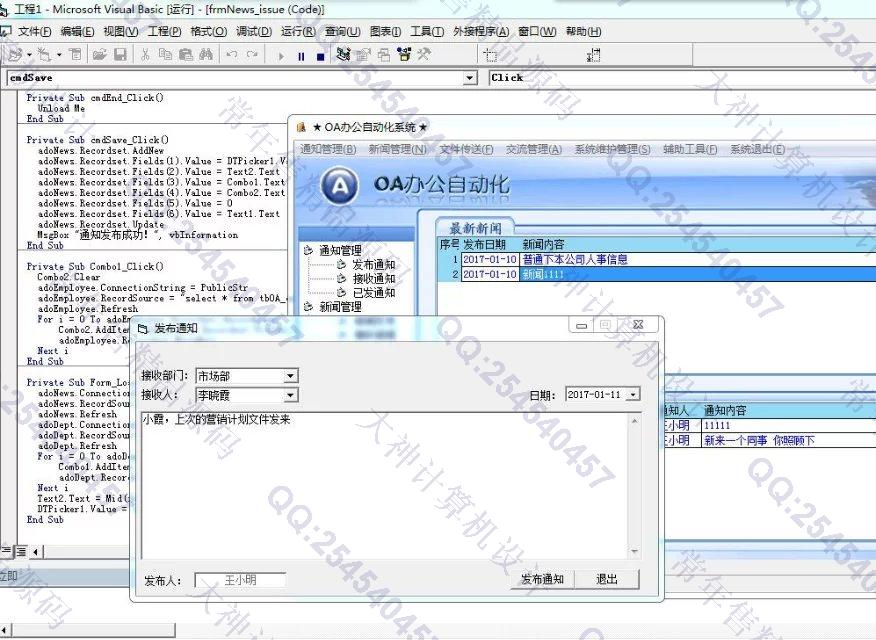This screenshot has width=876, height=640.
Task: Open the 接收人 combo box showing 李晓霞
Action: point(290,395)
